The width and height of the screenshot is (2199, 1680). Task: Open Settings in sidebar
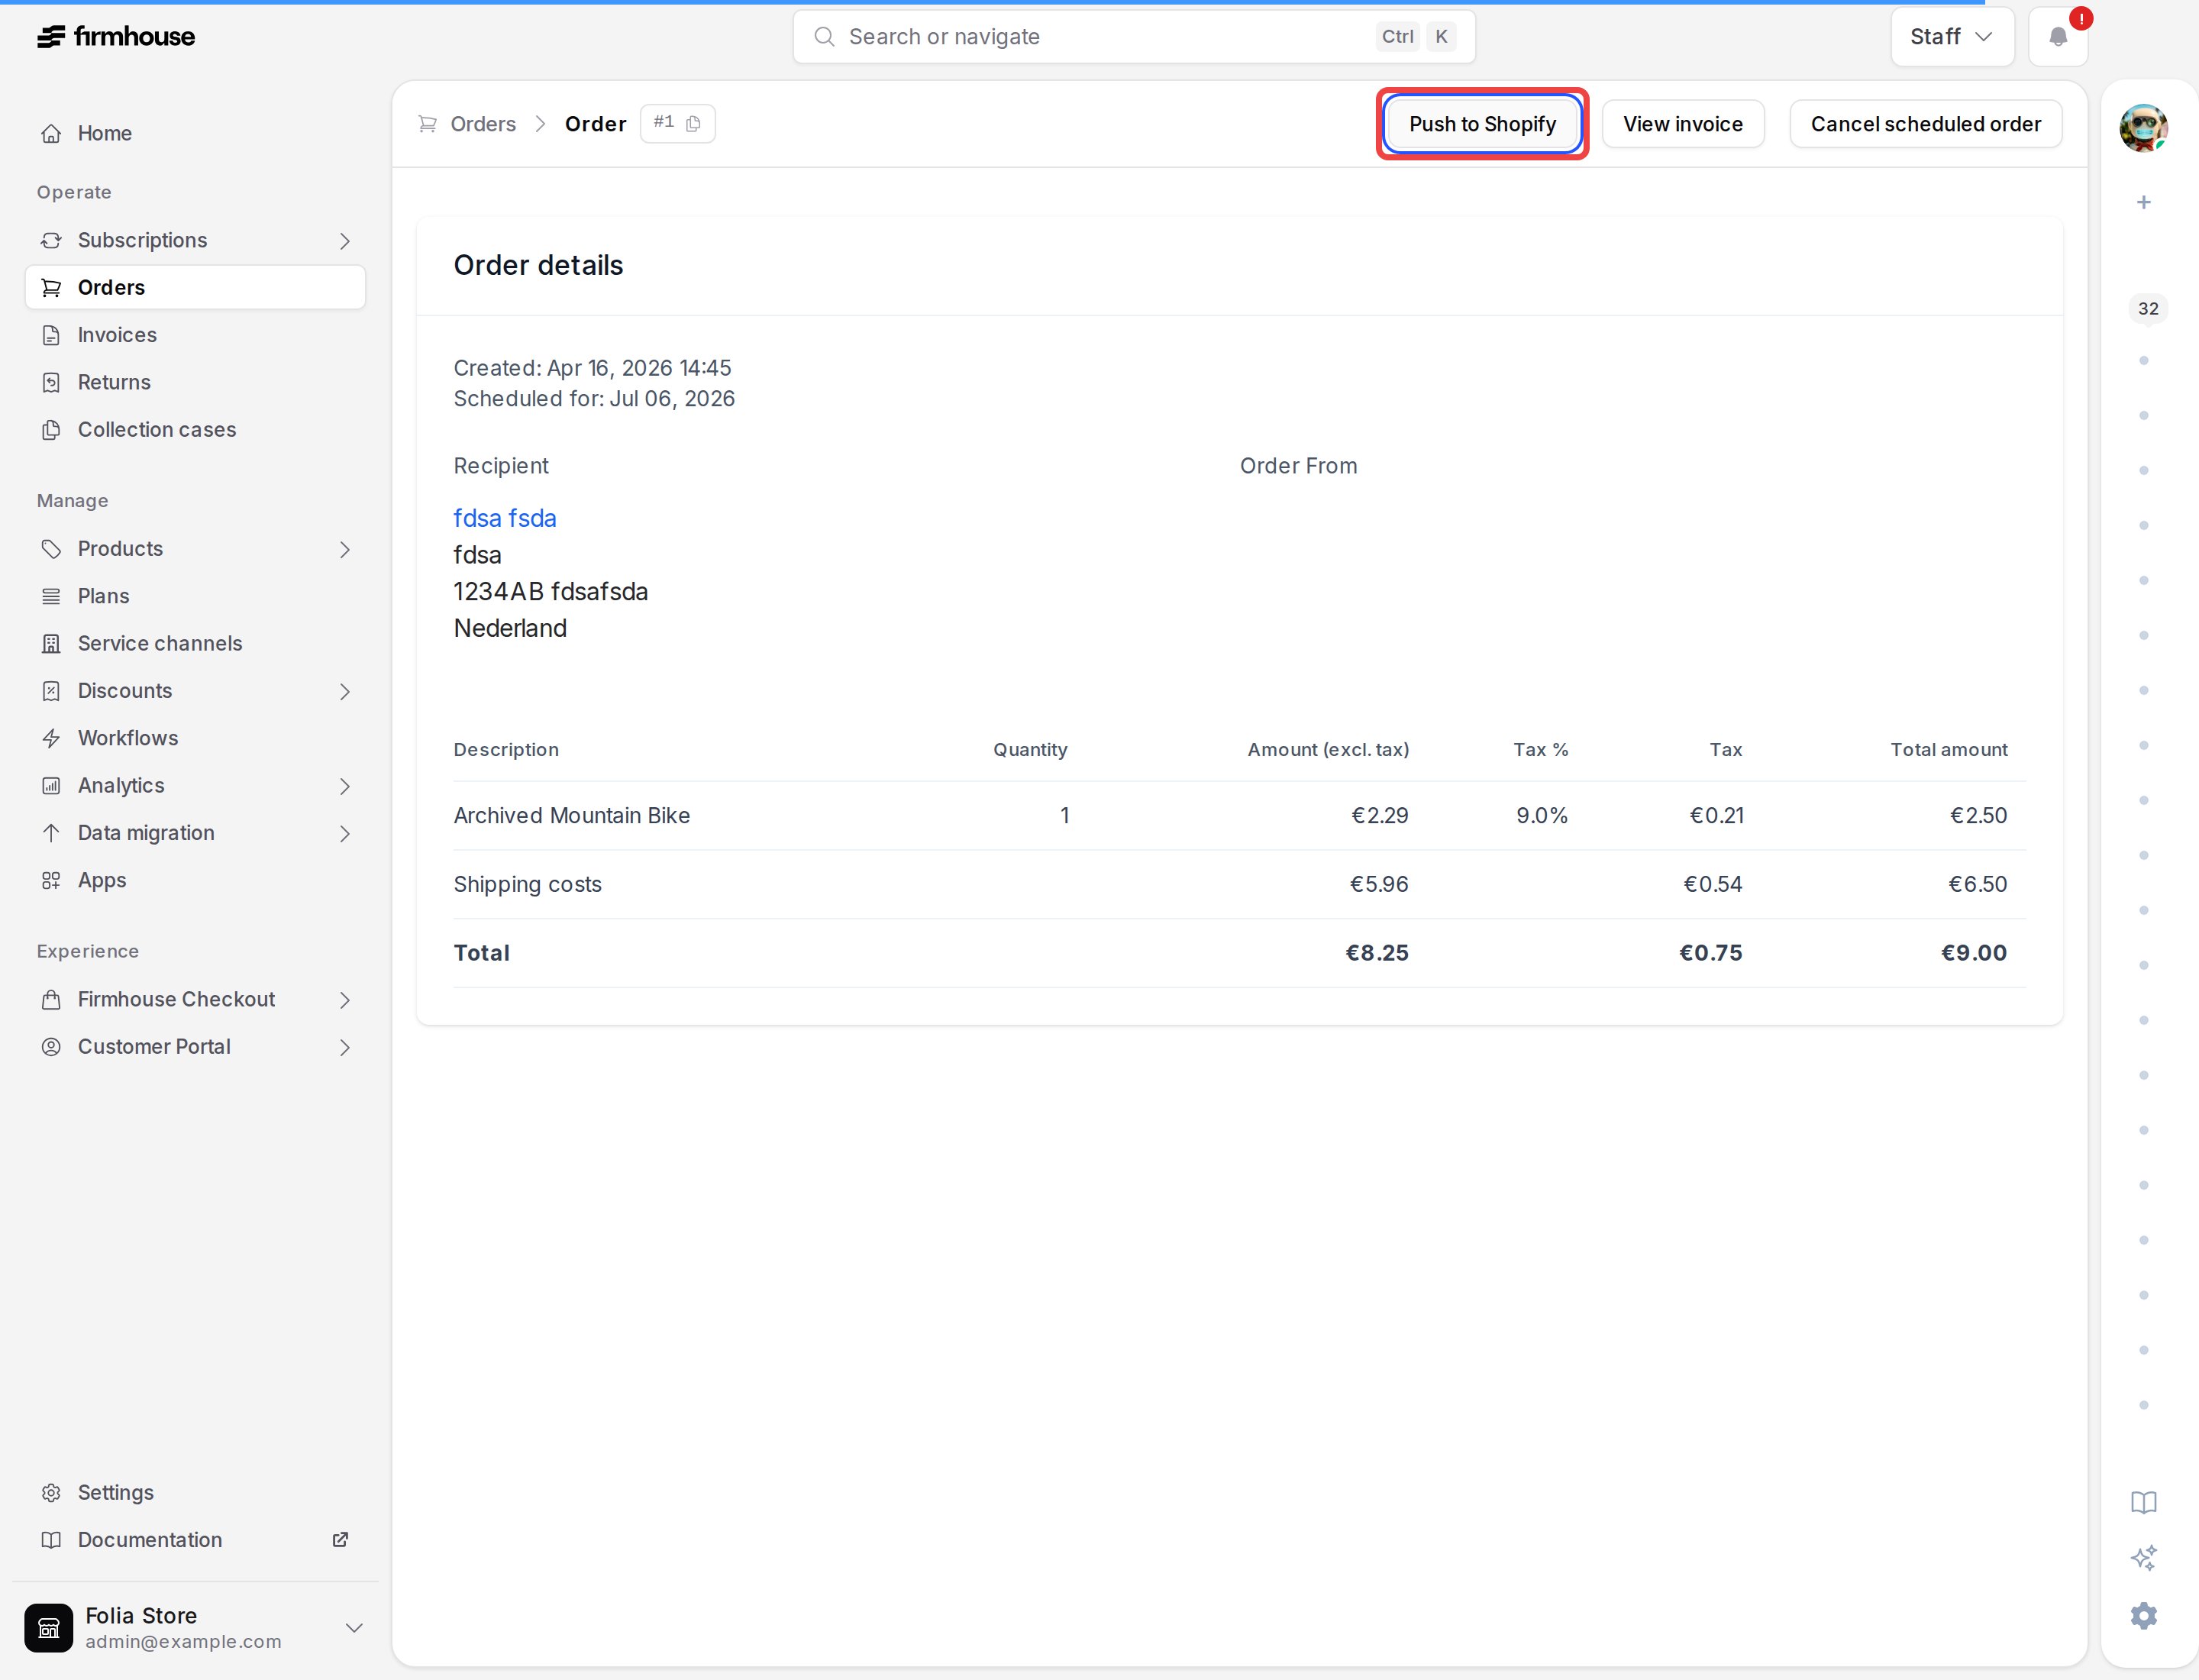coord(195,1492)
